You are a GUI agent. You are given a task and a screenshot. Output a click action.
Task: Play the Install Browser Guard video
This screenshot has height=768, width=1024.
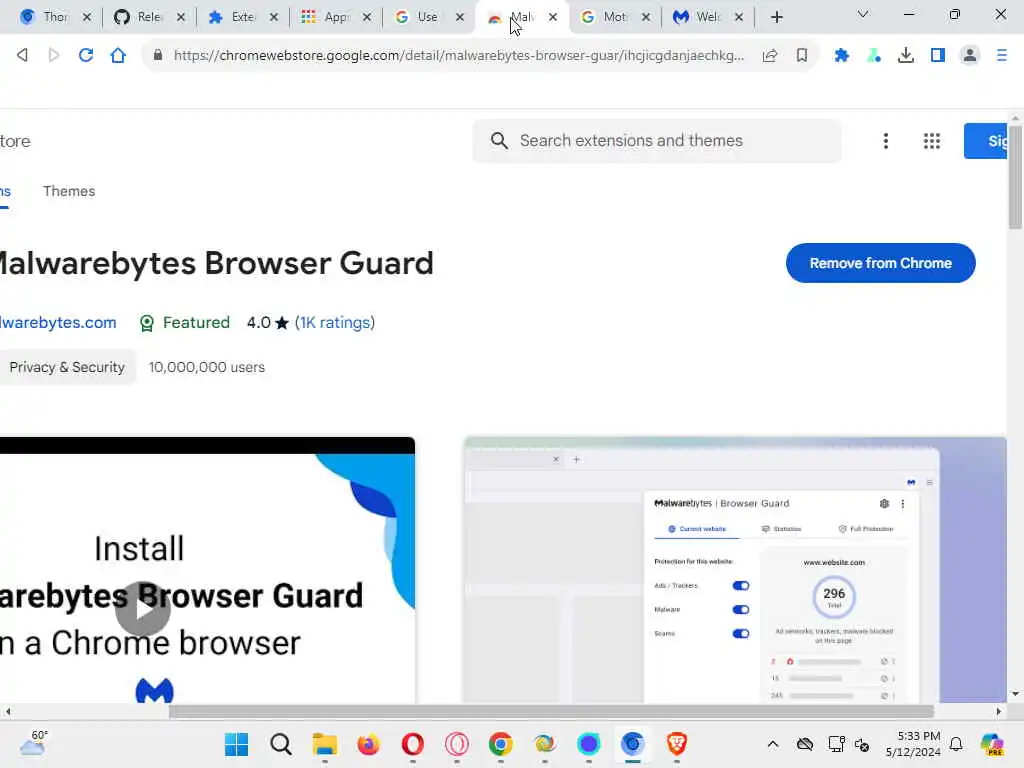tap(142, 609)
